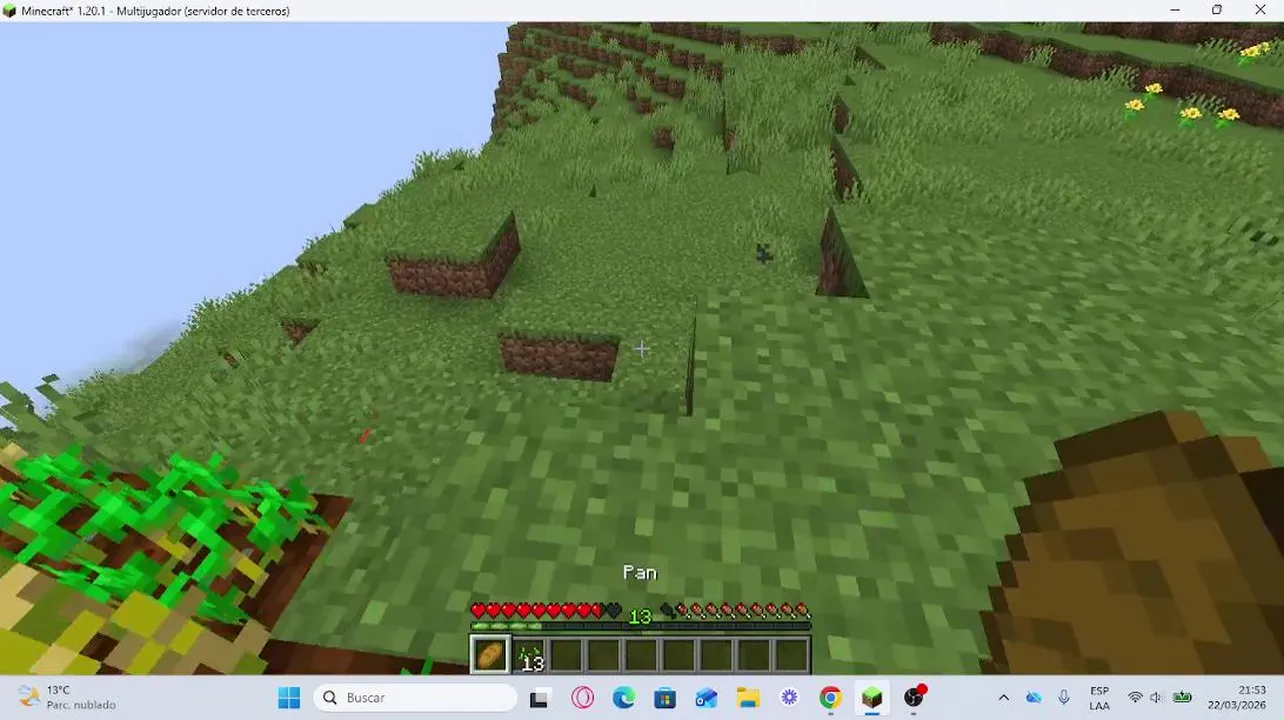Open Microsoft Edge from the taskbar

(x=624, y=698)
